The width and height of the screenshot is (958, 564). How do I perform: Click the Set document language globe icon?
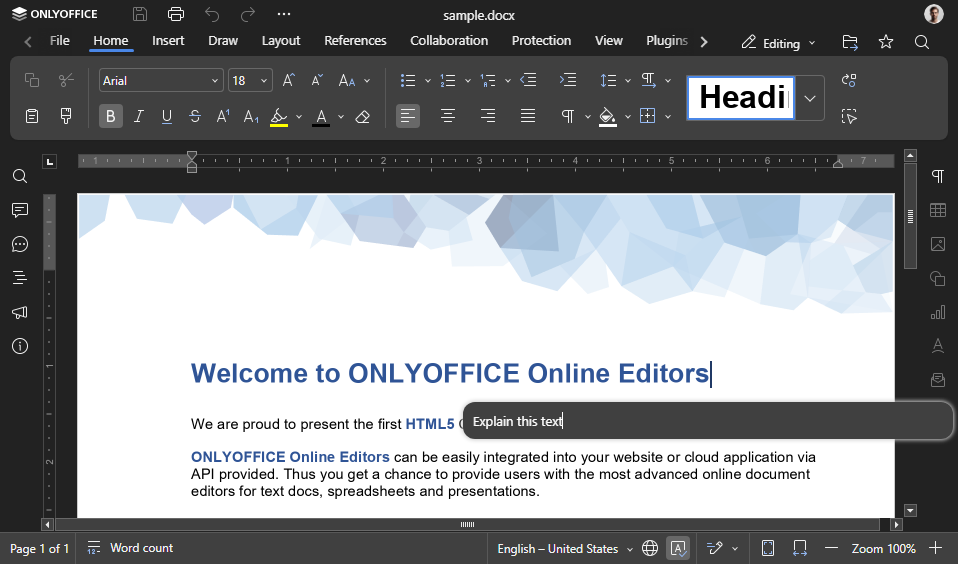[x=650, y=548]
